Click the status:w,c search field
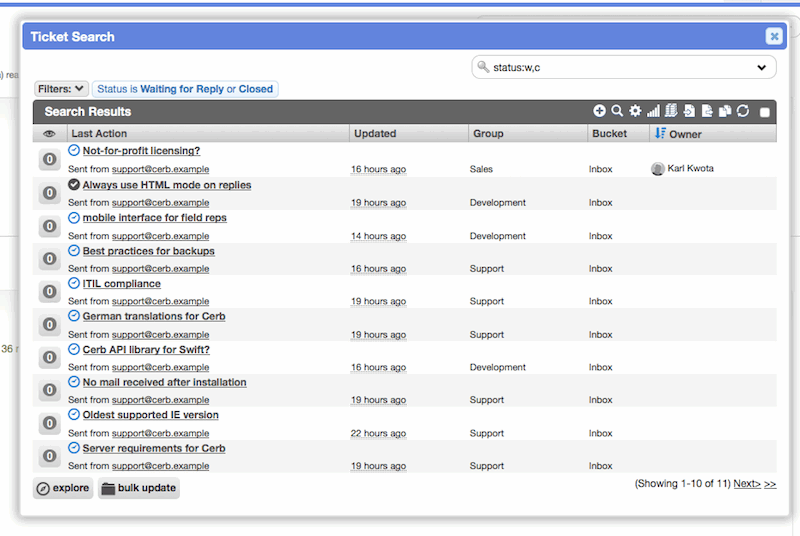The image size is (800, 536). point(624,67)
